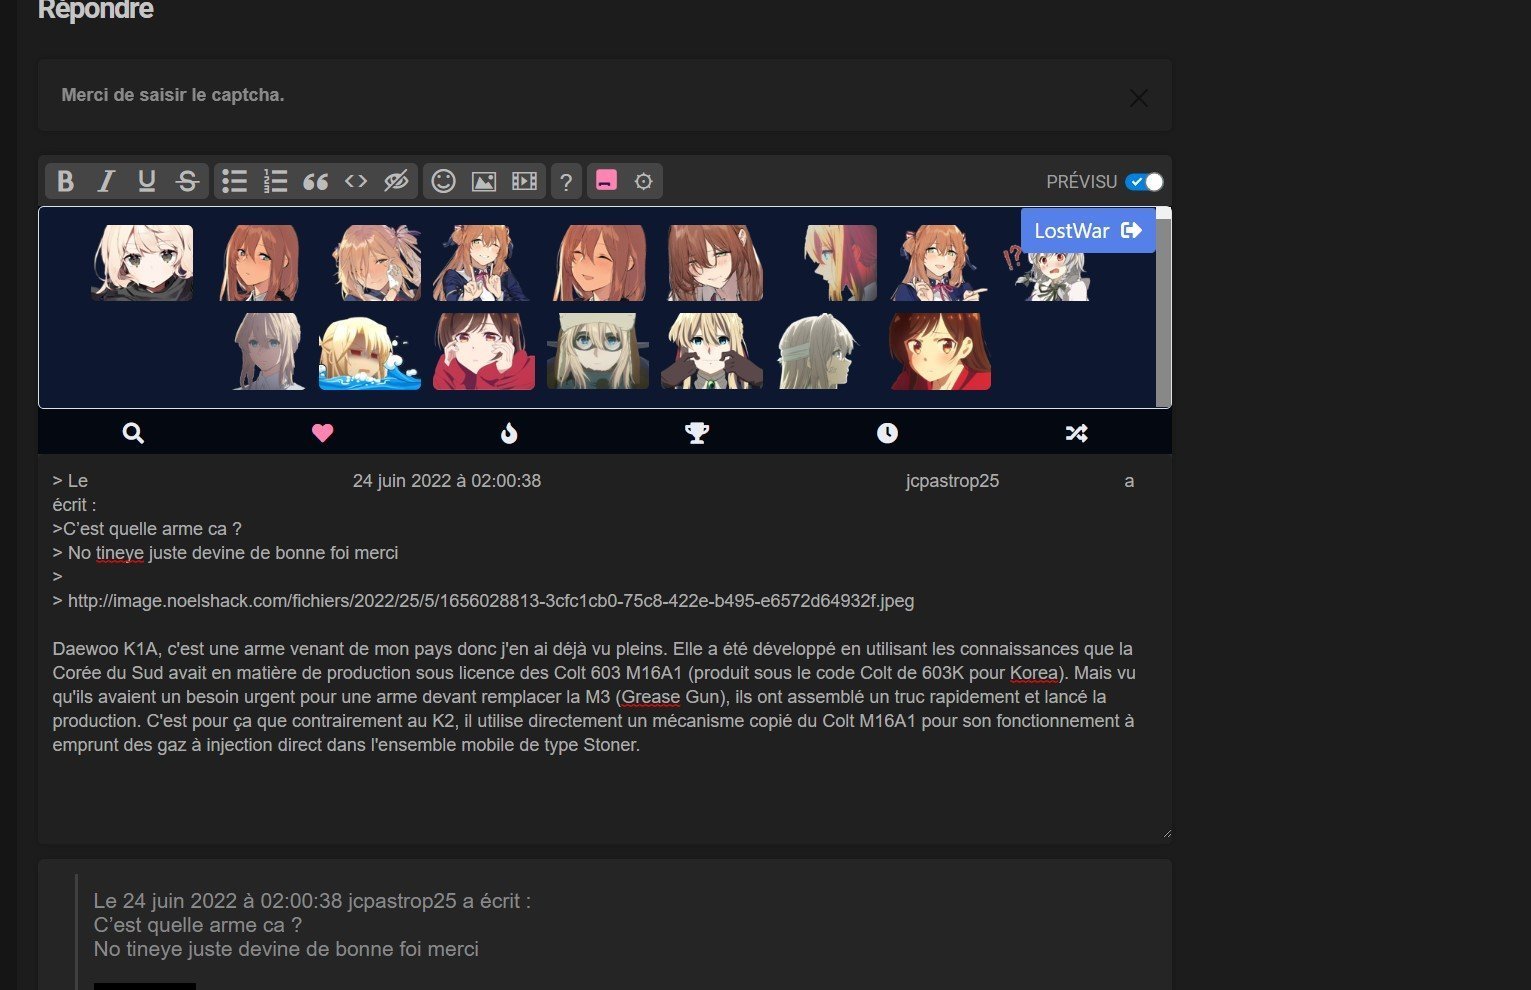Insert a blockquote
Screen dimensions: 1531x990
click(x=315, y=181)
